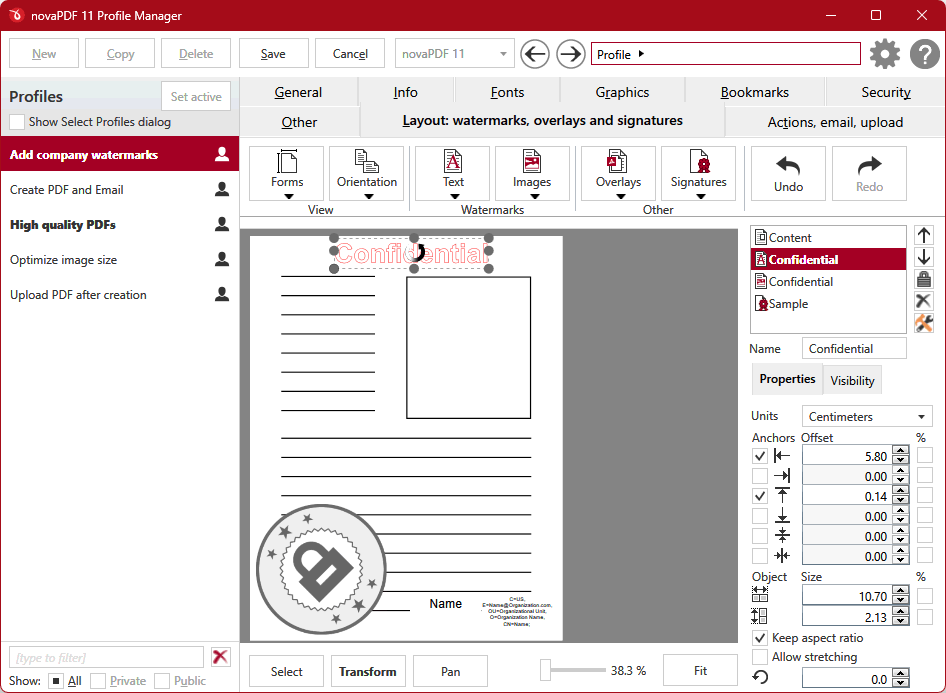946x693 pixels.
Task: Move selected layer down in the list
Action: 924,257
